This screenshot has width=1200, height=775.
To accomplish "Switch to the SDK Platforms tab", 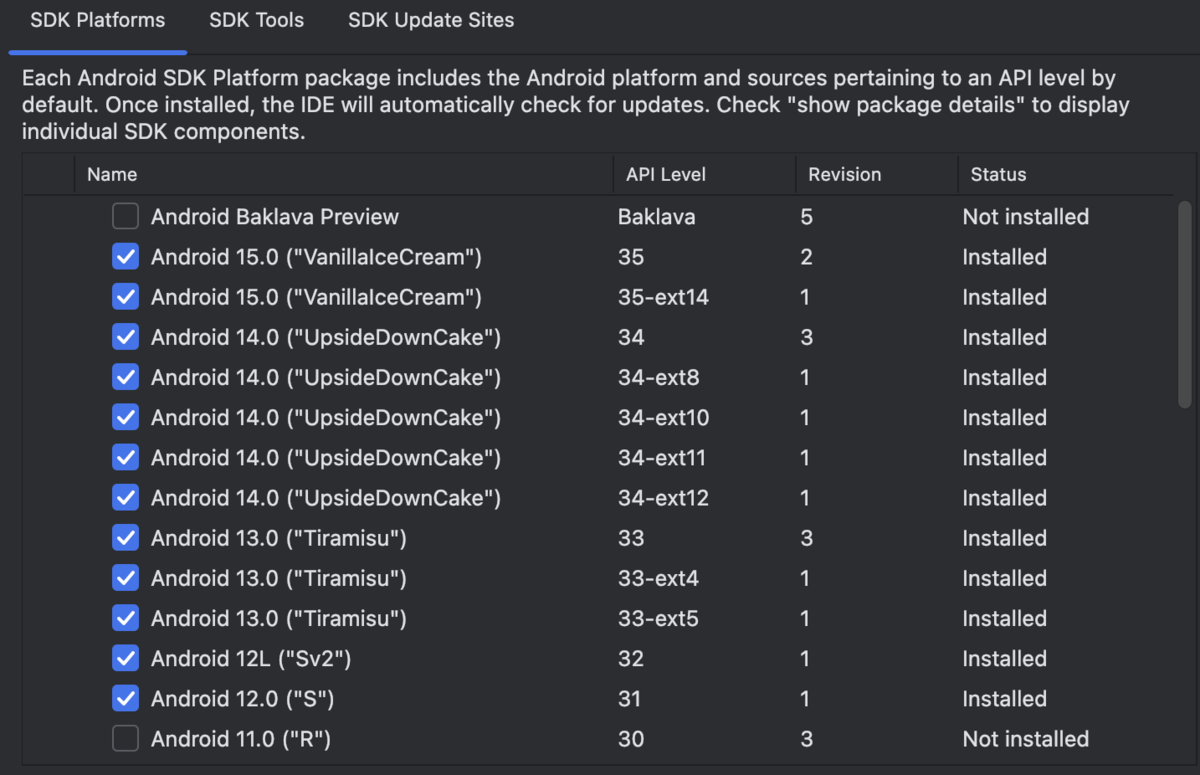I will [x=98, y=20].
